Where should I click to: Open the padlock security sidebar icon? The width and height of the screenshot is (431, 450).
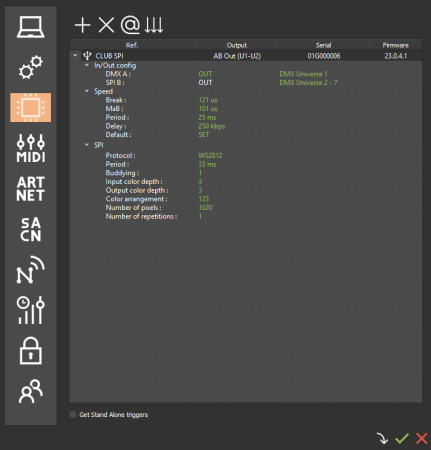31,351
